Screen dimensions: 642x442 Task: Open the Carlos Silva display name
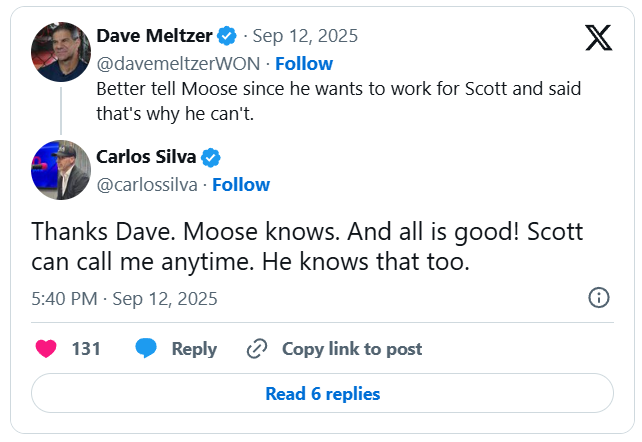pos(147,157)
